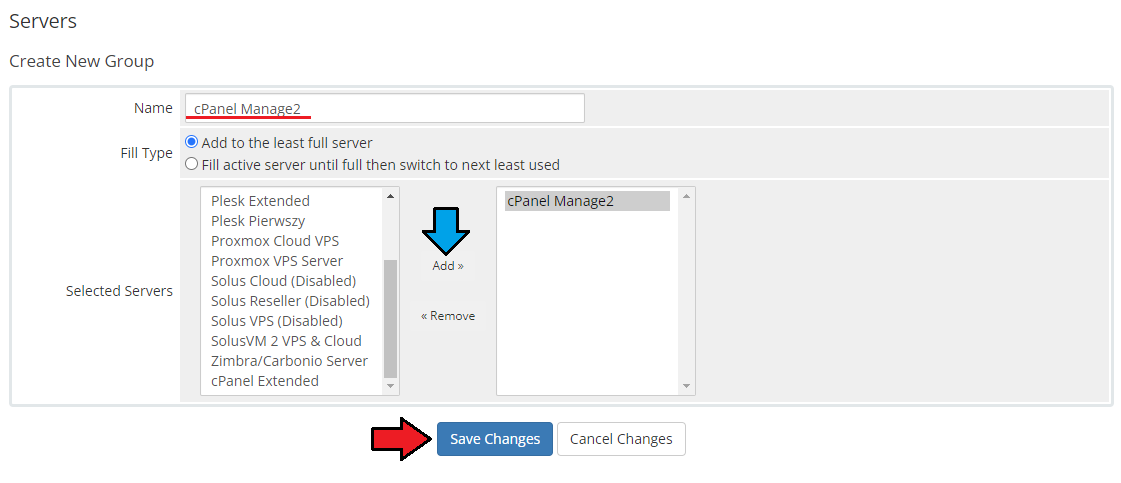The image size is (1121, 483).
Task: Choose Proxmox VPS Server from the list
Action: coord(277,261)
